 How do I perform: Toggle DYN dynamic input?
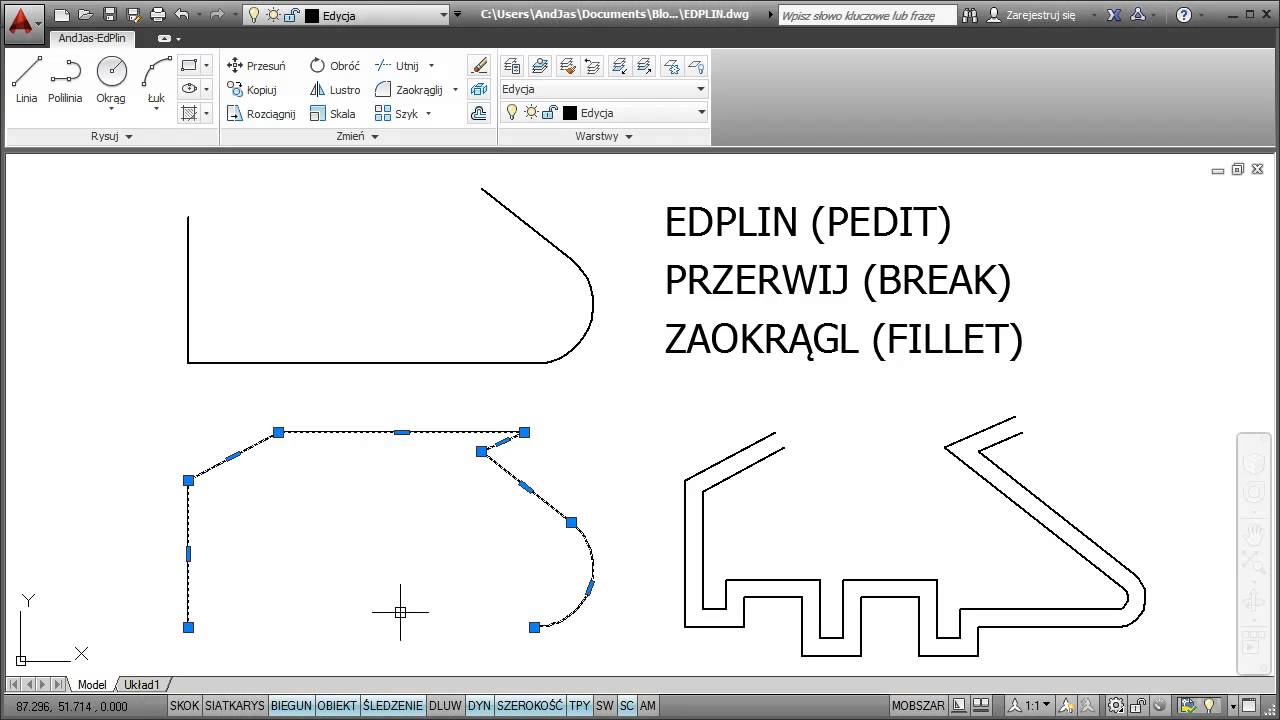coord(479,706)
